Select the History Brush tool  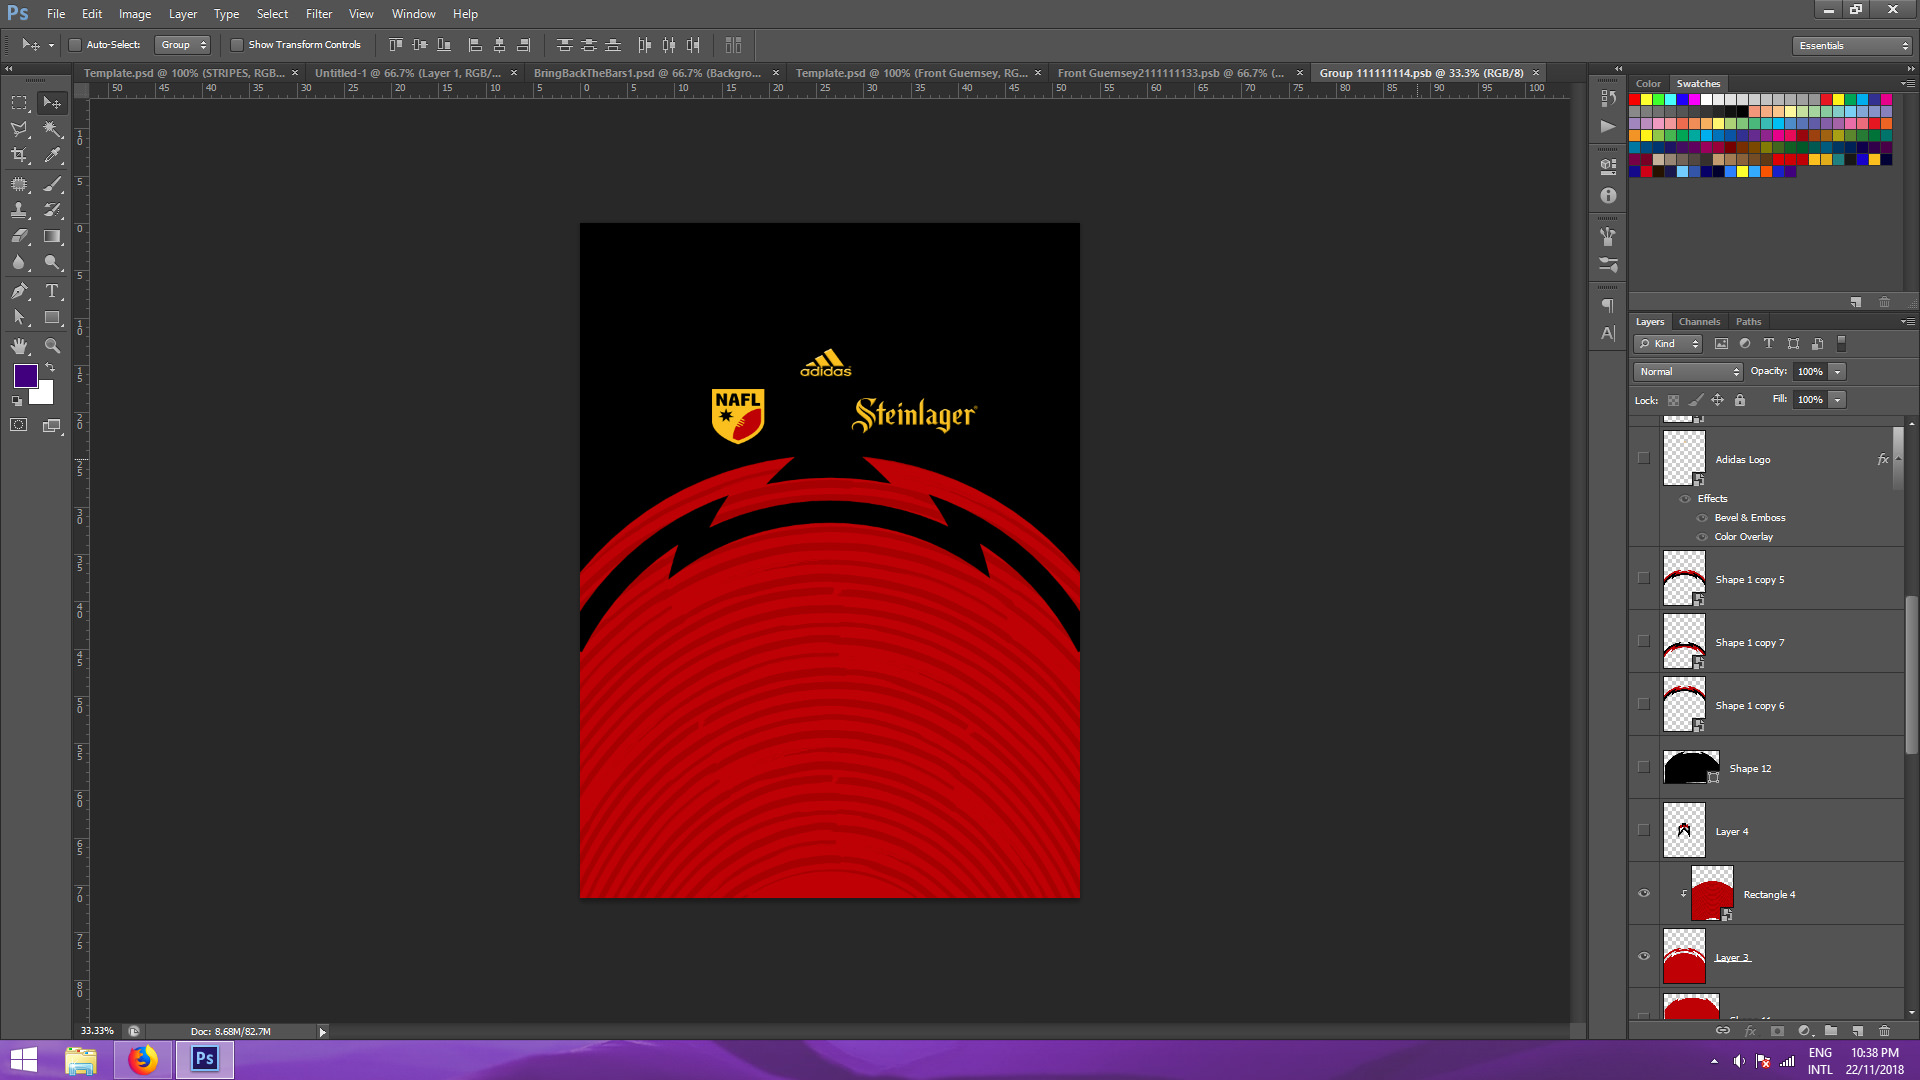point(52,210)
